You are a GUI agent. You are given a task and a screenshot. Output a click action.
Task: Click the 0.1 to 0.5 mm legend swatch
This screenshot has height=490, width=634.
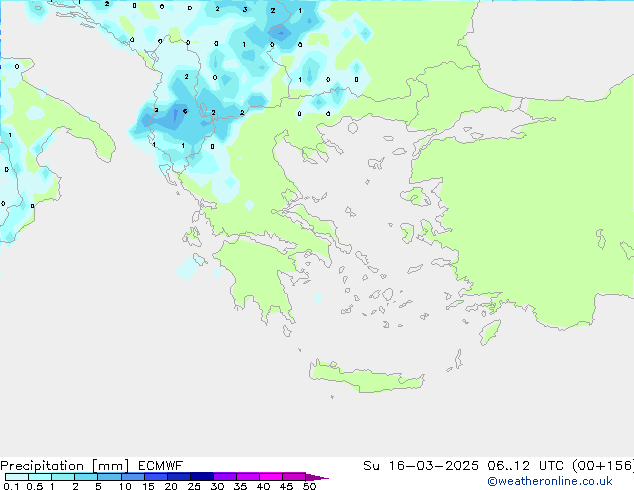(x=17, y=477)
